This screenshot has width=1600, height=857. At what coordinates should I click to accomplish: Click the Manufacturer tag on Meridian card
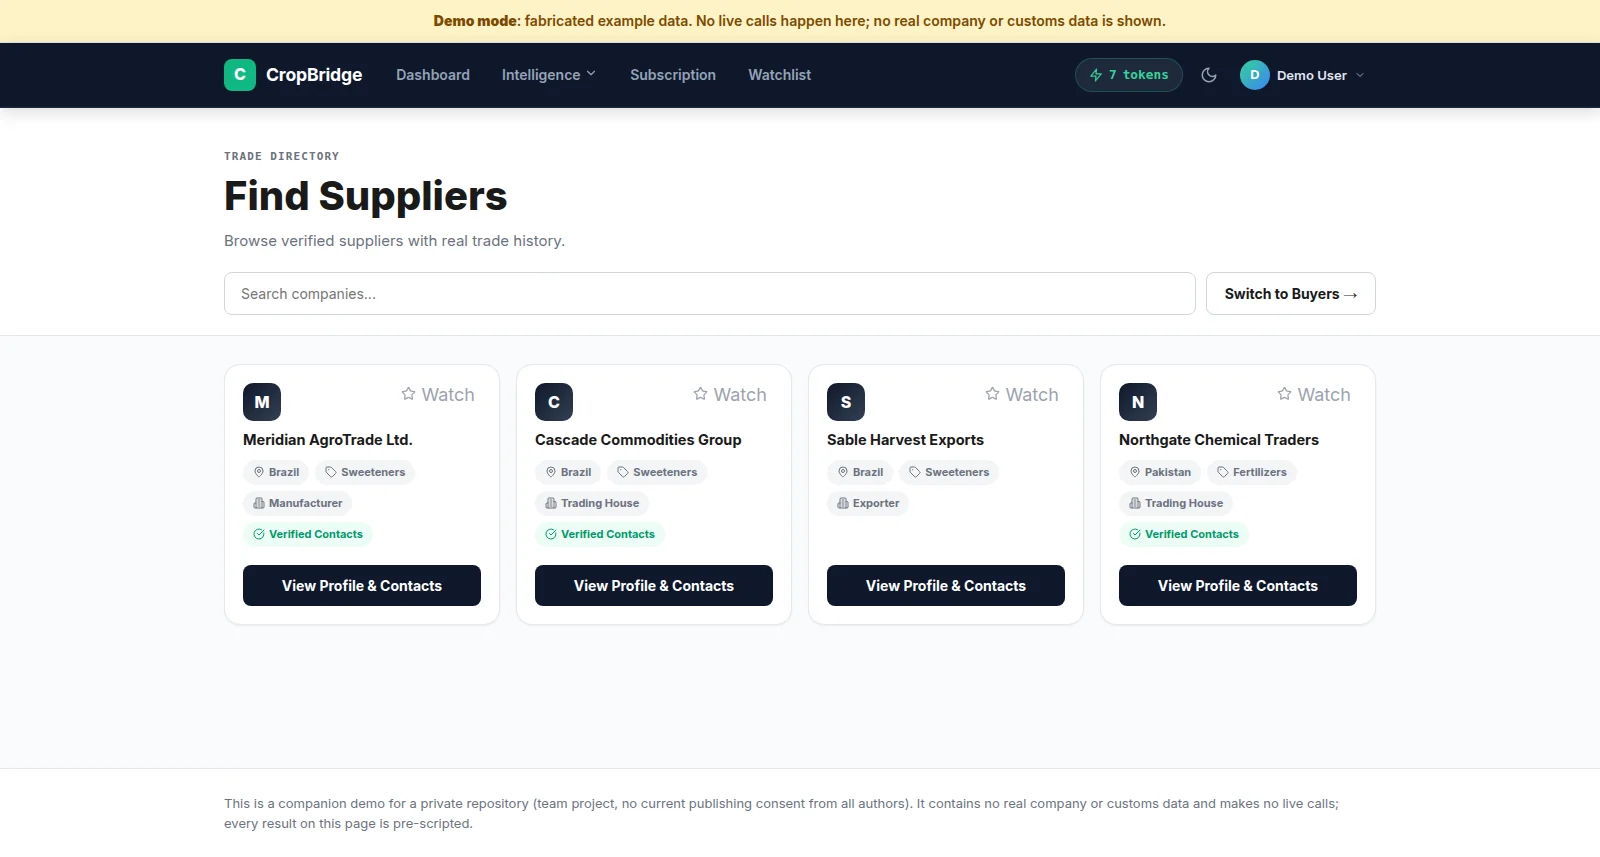[298, 503]
